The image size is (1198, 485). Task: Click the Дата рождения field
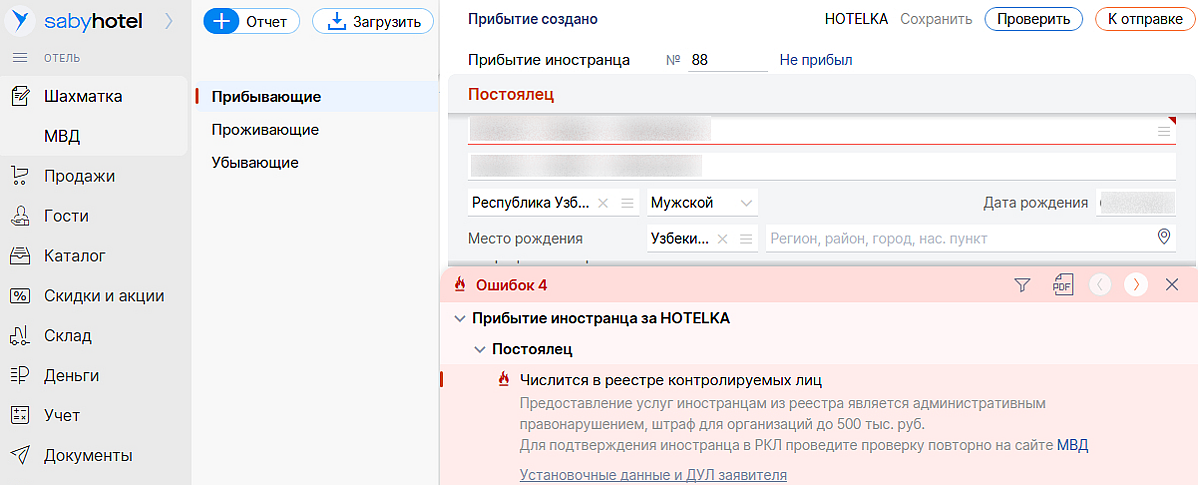click(x=1135, y=203)
